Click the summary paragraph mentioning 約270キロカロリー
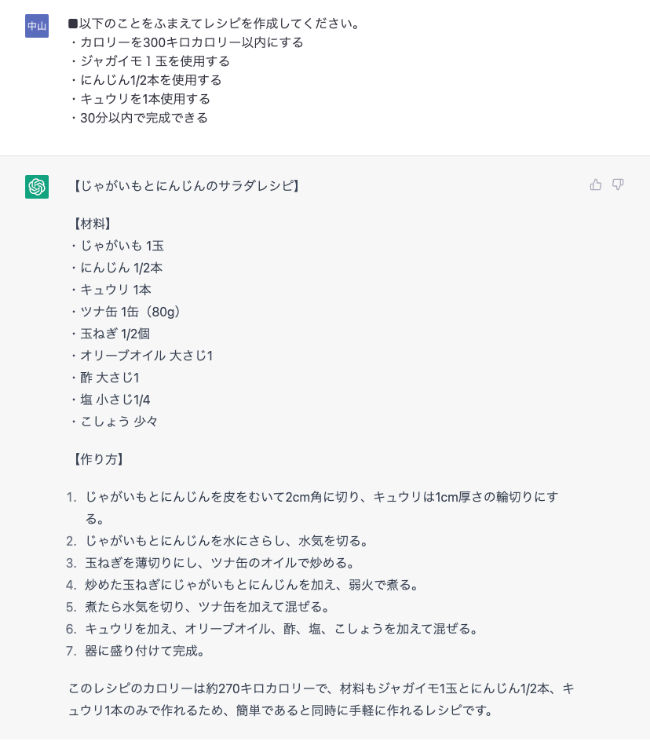This screenshot has width=650, height=740. click(x=321, y=699)
